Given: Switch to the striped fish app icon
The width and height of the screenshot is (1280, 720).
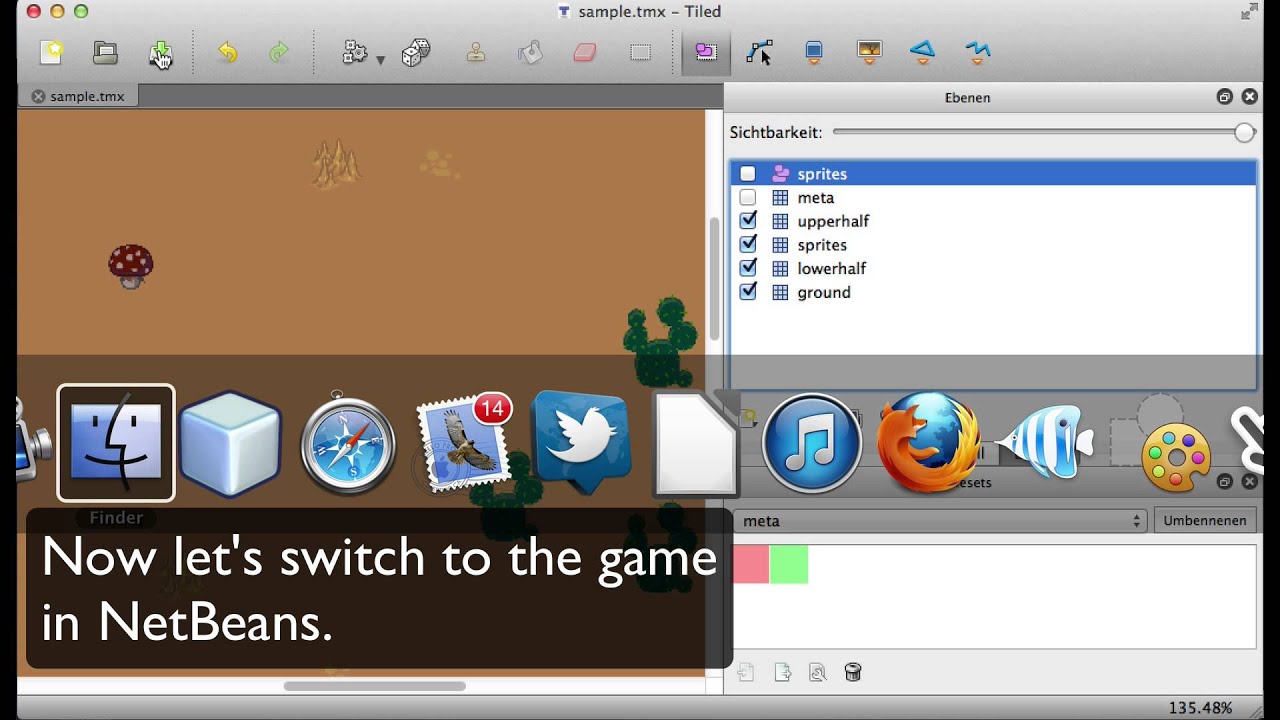Looking at the screenshot, I should (x=1045, y=443).
